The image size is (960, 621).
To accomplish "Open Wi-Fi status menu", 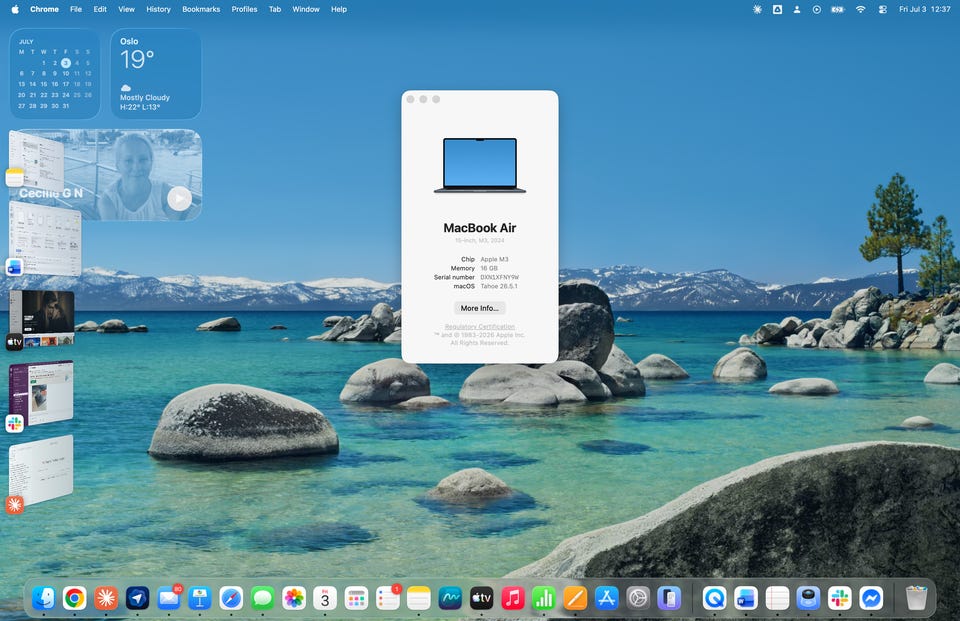I will point(860,9).
